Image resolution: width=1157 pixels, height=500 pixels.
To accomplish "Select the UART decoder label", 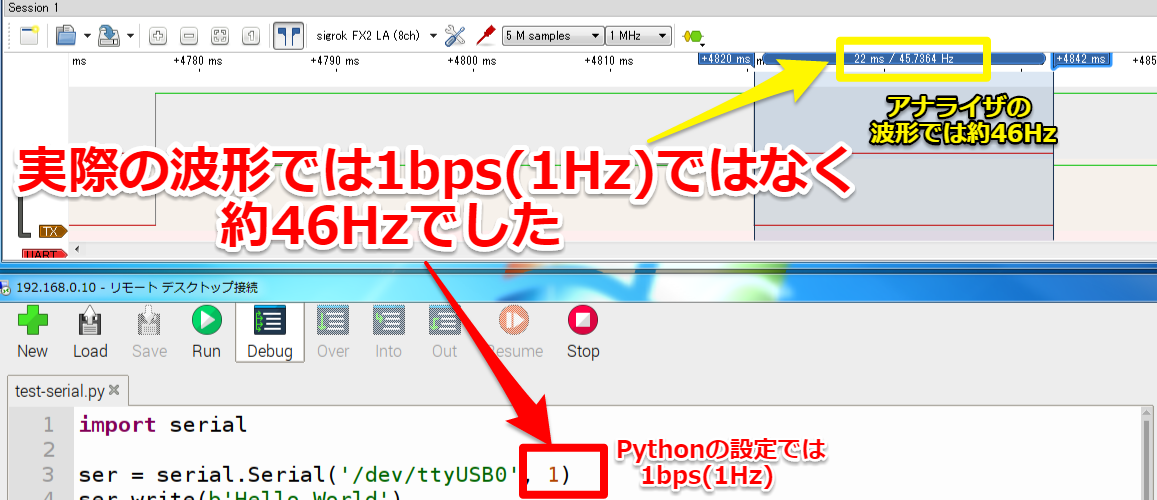I will point(44,254).
